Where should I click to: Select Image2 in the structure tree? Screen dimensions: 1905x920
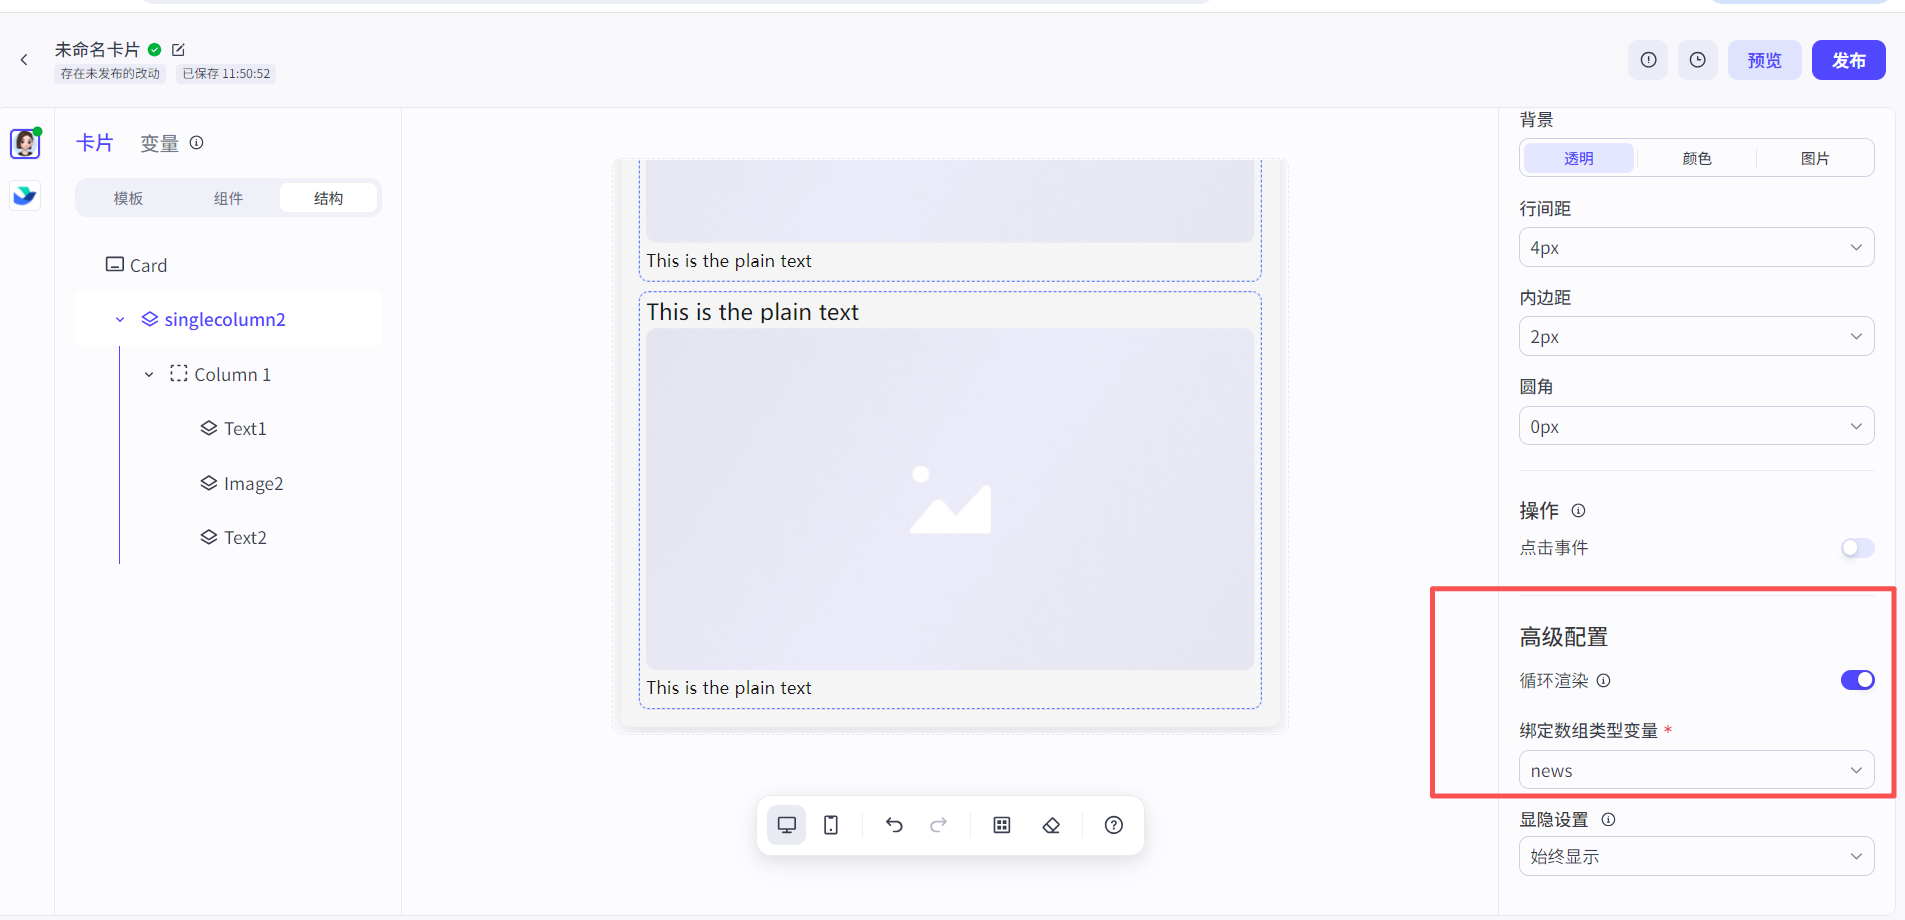tap(253, 483)
